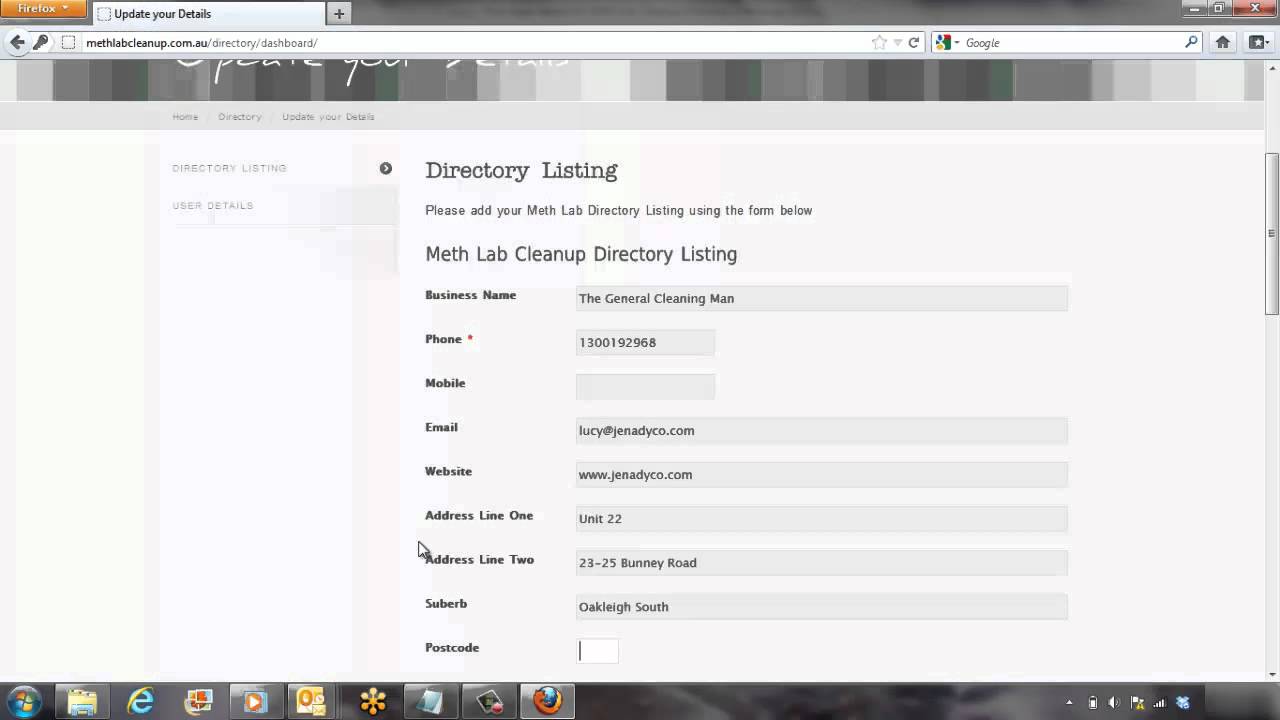Image resolution: width=1280 pixels, height=720 pixels.
Task: Click the Dropbox tray icon
Action: coord(1183,702)
